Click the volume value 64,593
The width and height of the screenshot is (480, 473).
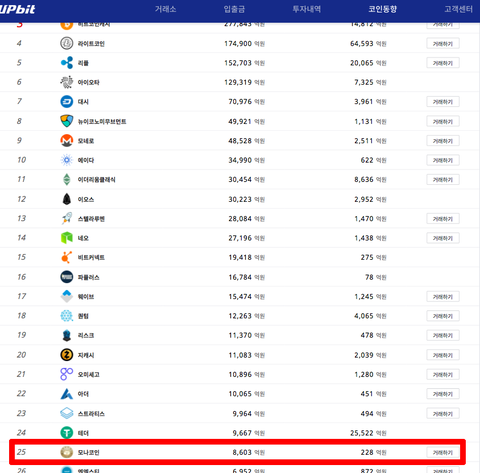362,43
